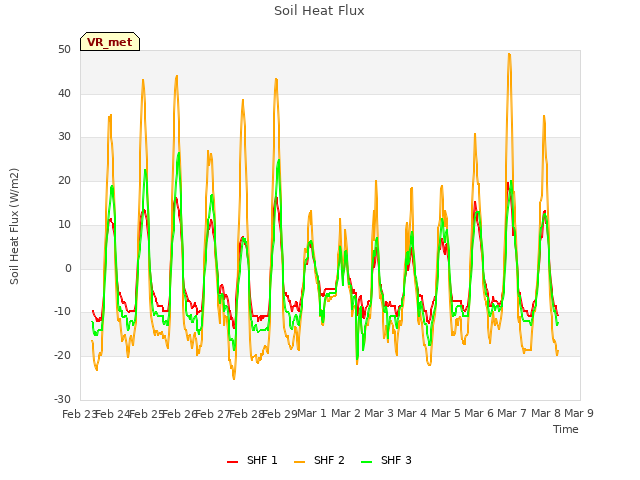640x480 pixels.
Task: Toggle SHF 2 series in legend
Action: click(x=319, y=460)
